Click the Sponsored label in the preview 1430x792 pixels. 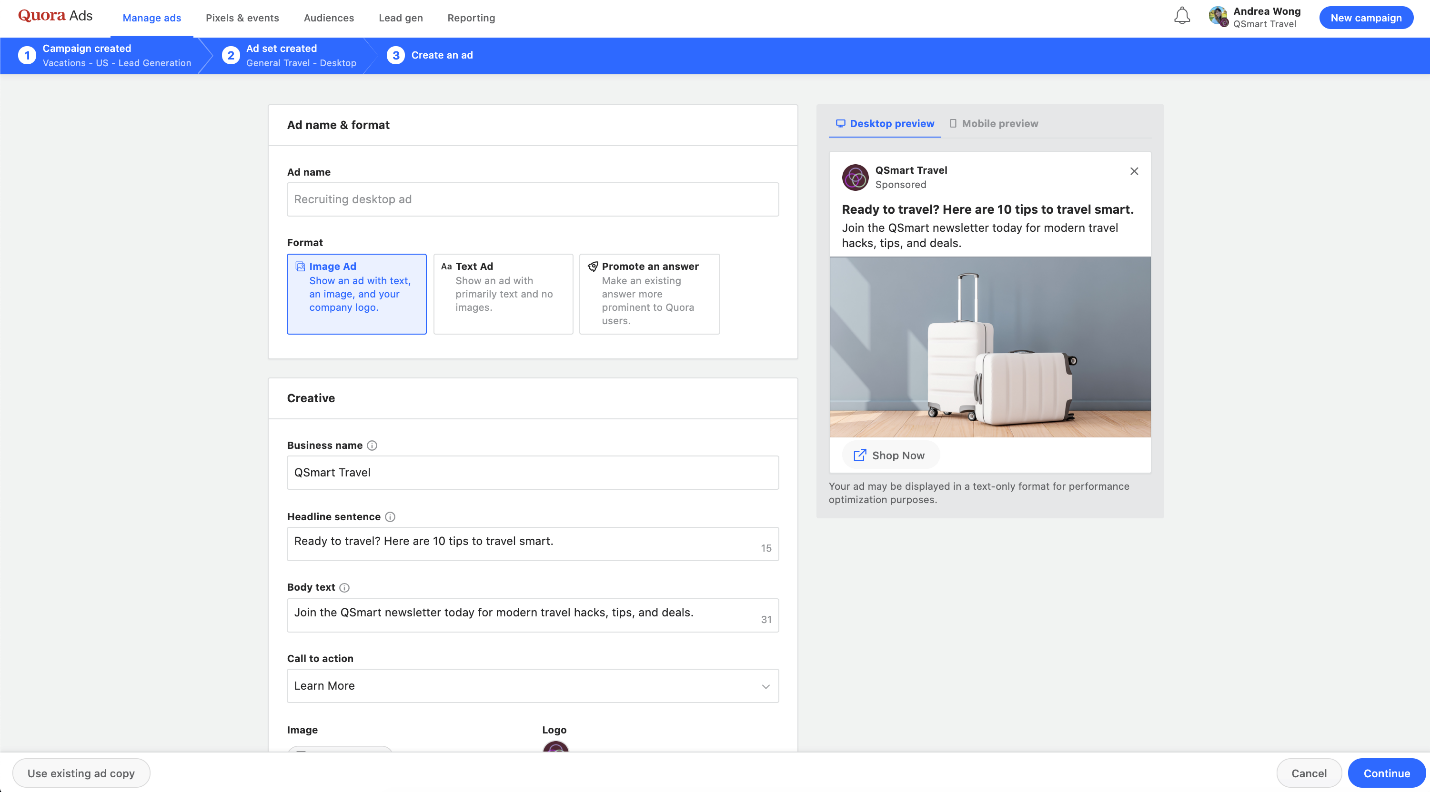[901, 185]
